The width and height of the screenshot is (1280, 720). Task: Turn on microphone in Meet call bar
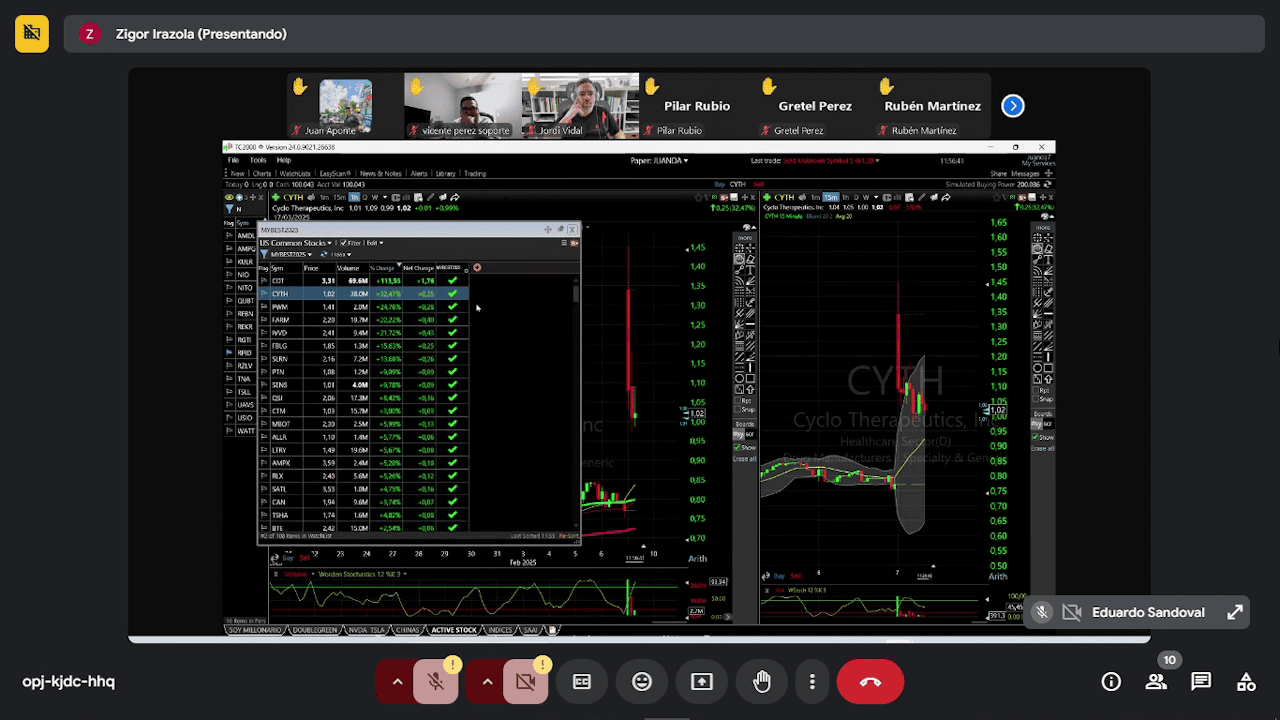436,682
